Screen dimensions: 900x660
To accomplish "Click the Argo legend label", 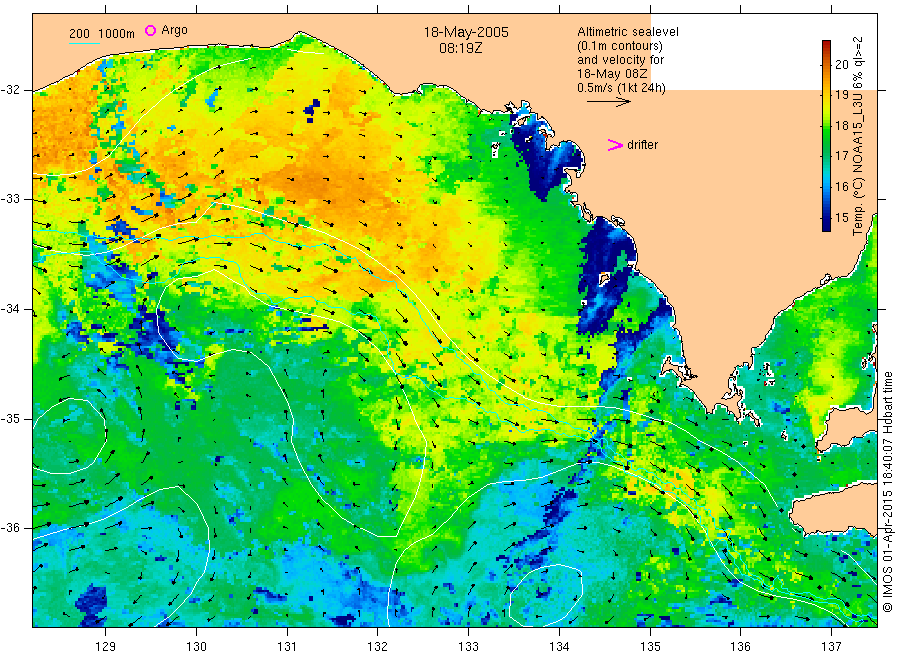I will [174, 30].
